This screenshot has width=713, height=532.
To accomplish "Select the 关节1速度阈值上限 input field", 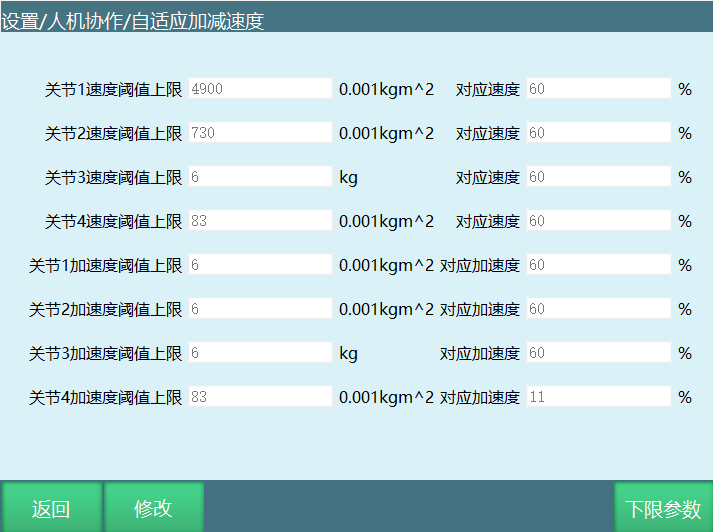I will [x=260, y=89].
